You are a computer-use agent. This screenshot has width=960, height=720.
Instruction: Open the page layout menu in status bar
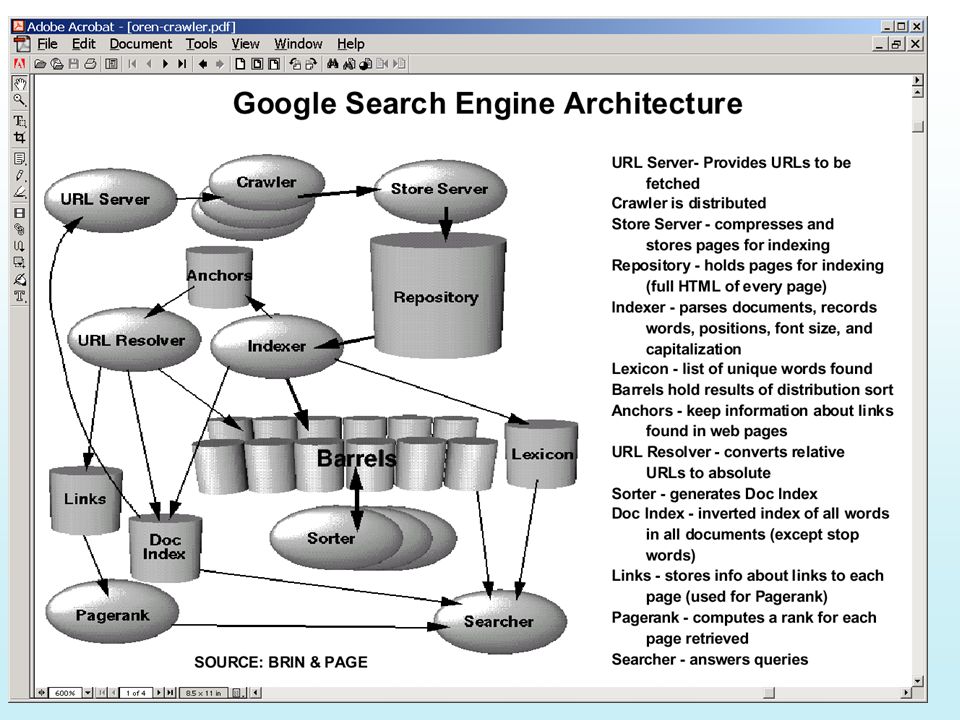238,692
